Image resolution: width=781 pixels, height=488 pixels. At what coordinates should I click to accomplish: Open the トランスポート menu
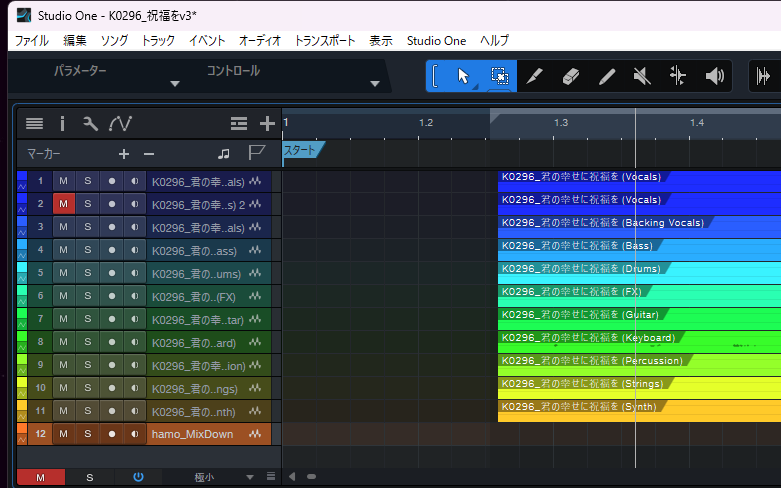click(324, 41)
